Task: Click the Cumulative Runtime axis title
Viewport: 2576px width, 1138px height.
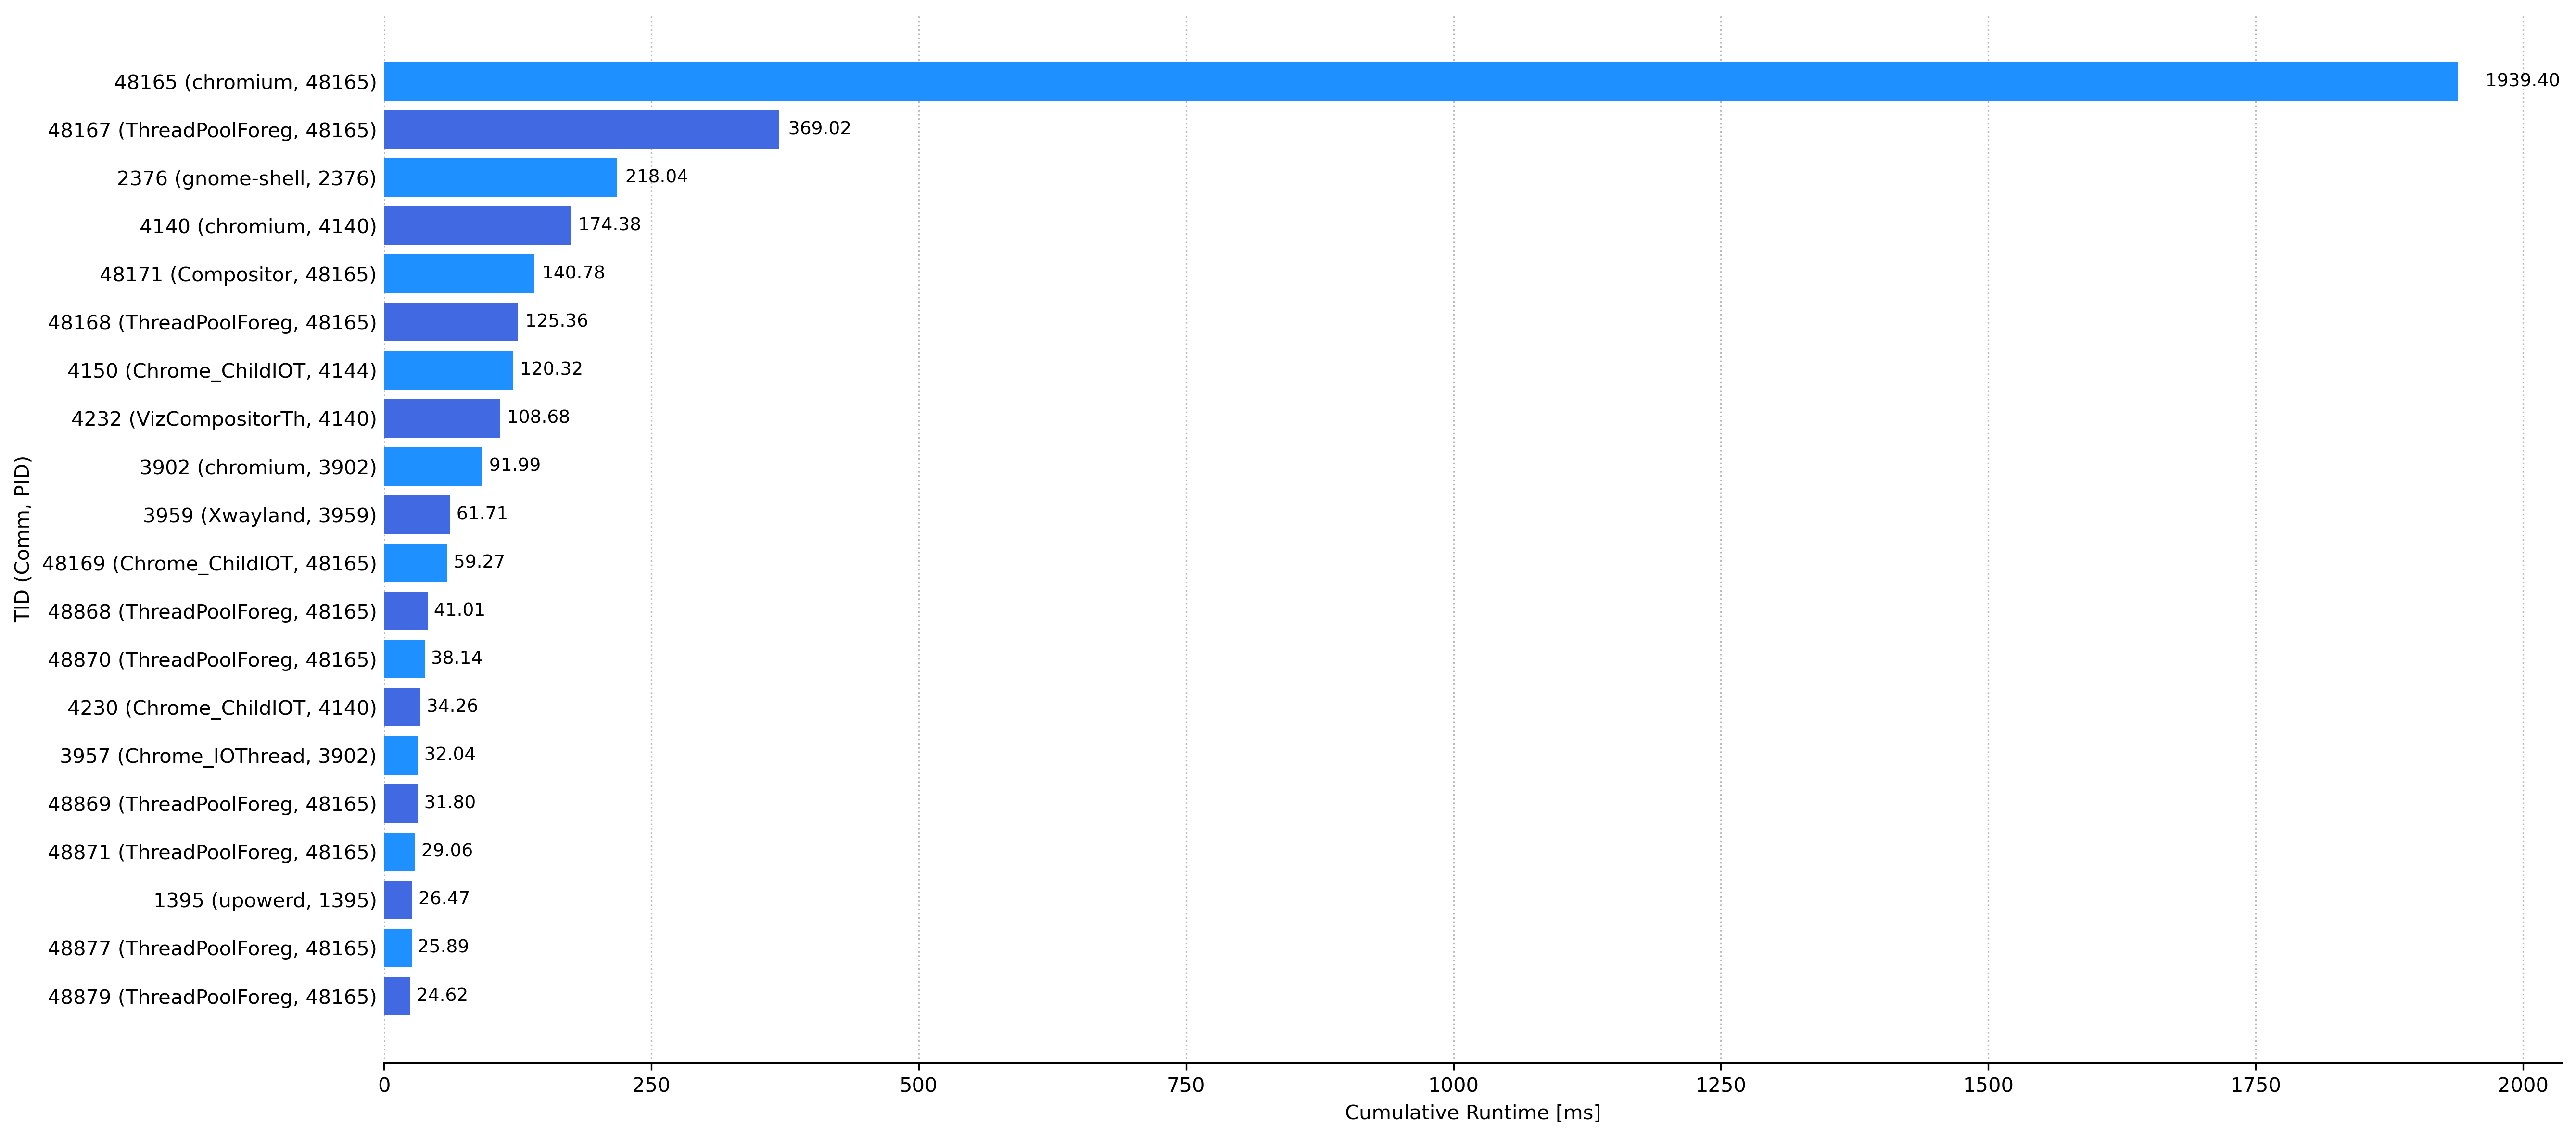Action: [1472, 1112]
